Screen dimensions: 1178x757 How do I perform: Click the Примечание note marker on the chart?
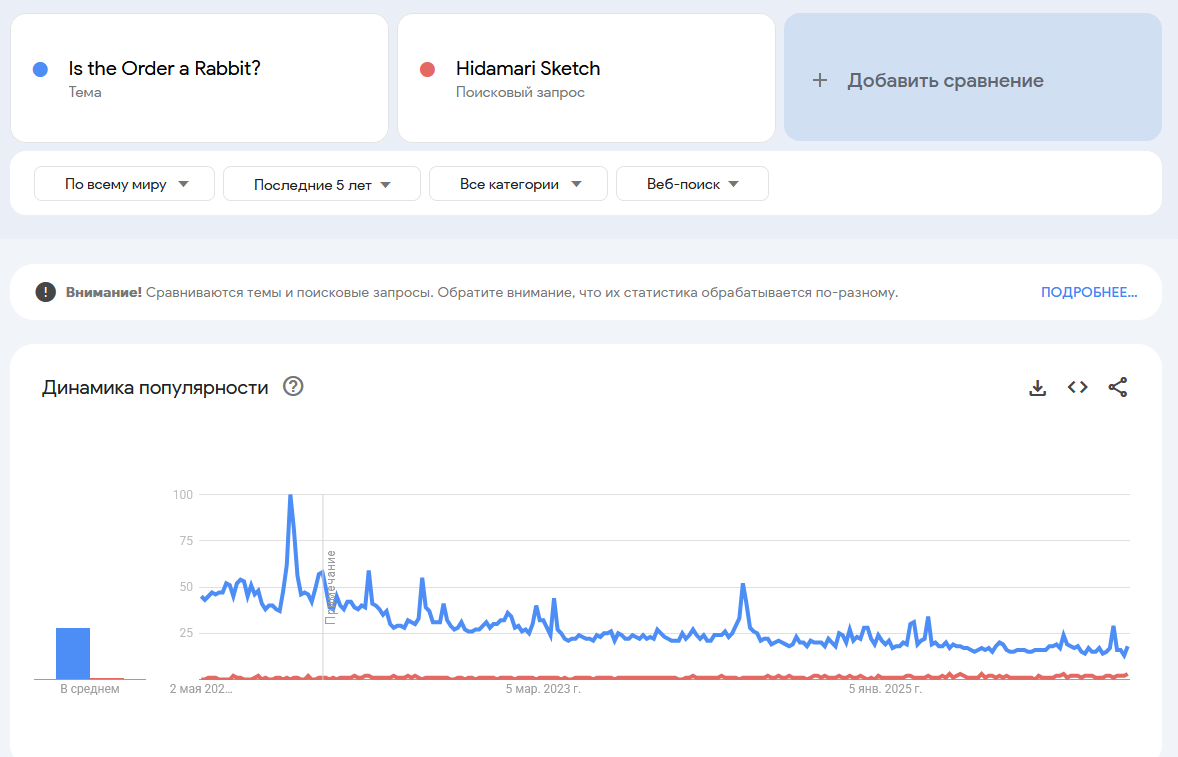tap(331, 587)
